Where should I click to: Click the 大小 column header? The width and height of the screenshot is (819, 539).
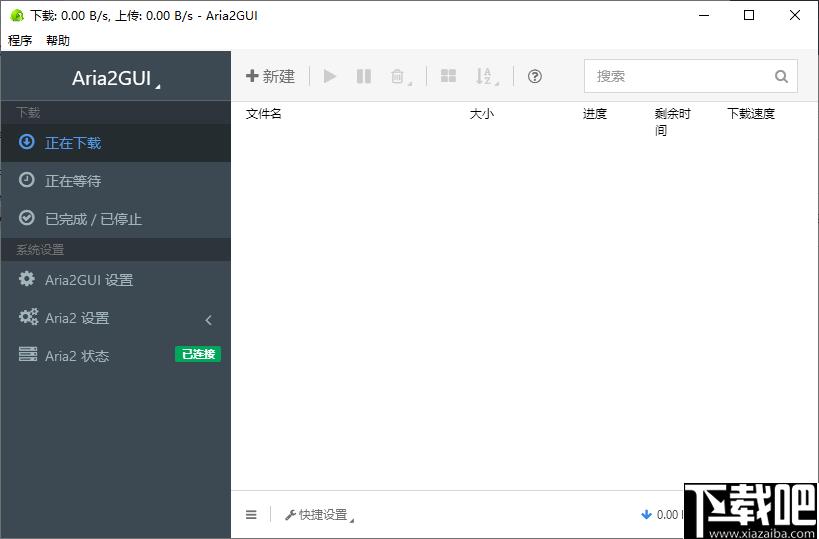[482, 113]
